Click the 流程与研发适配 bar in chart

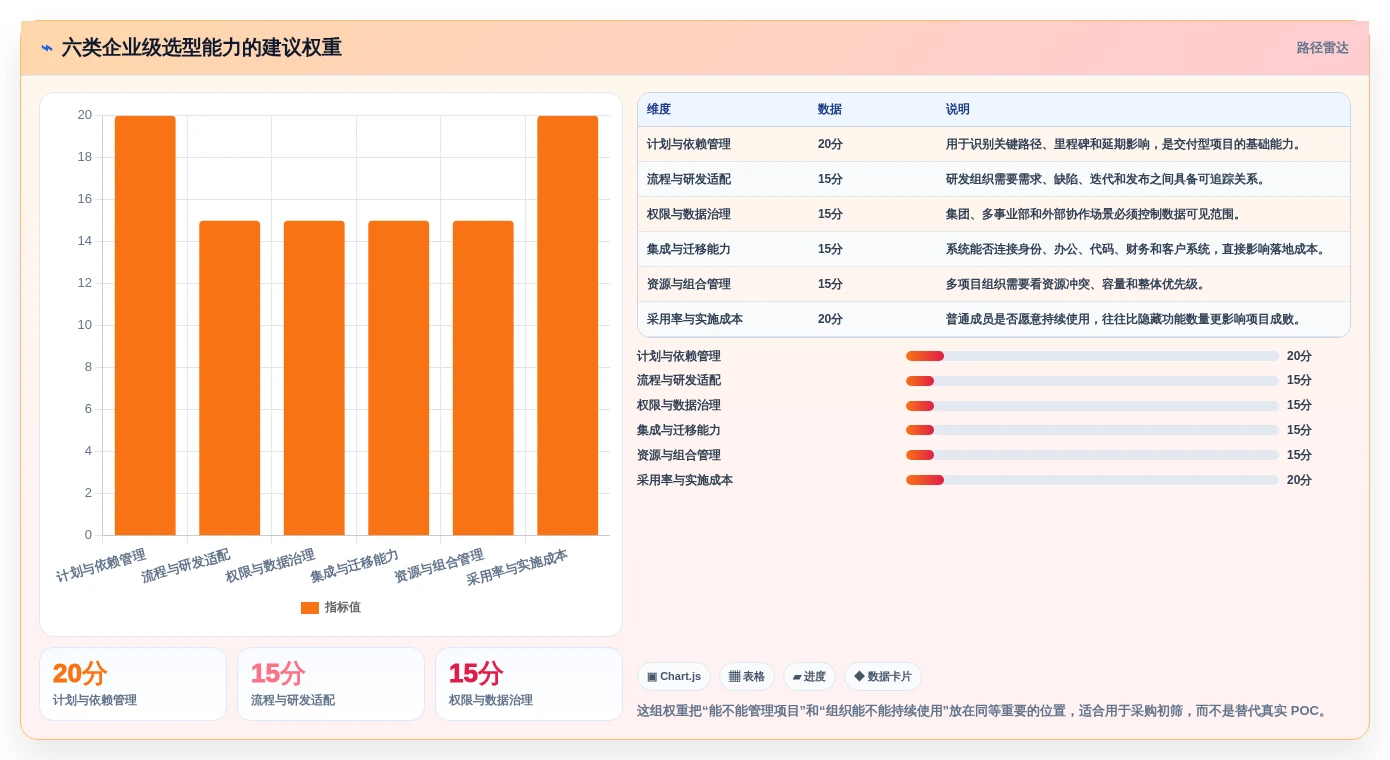230,378
